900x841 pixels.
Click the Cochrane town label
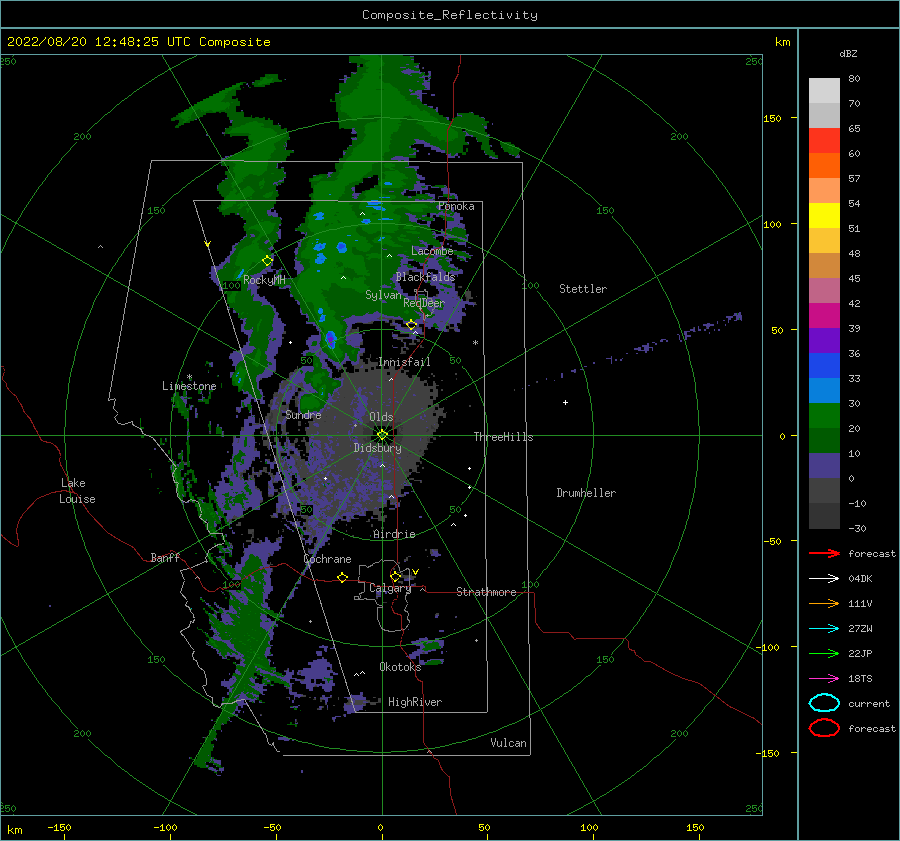(x=327, y=559)
